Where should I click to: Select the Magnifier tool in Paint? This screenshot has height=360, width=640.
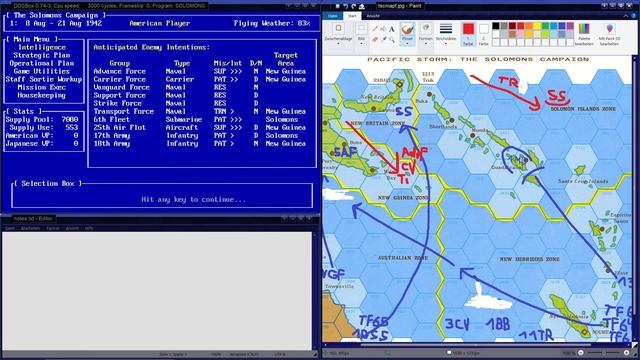click(x=391, y=39)
